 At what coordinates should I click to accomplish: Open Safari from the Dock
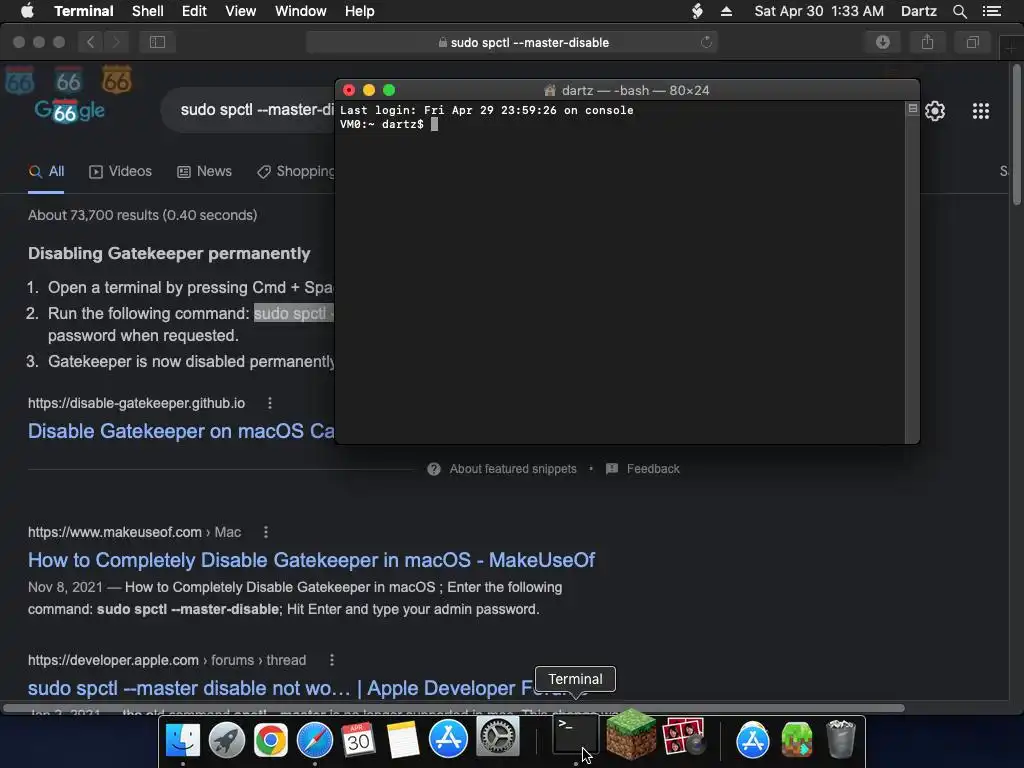point(315,740)
